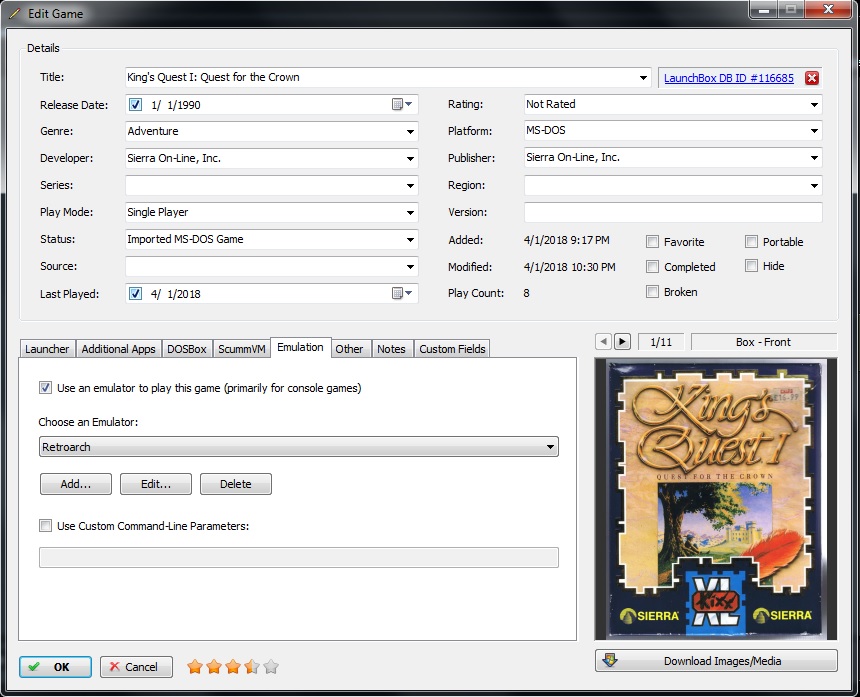Show next image with right arrow
The width and height of the screenshot is (860, 697).
(x=622, y=342)
